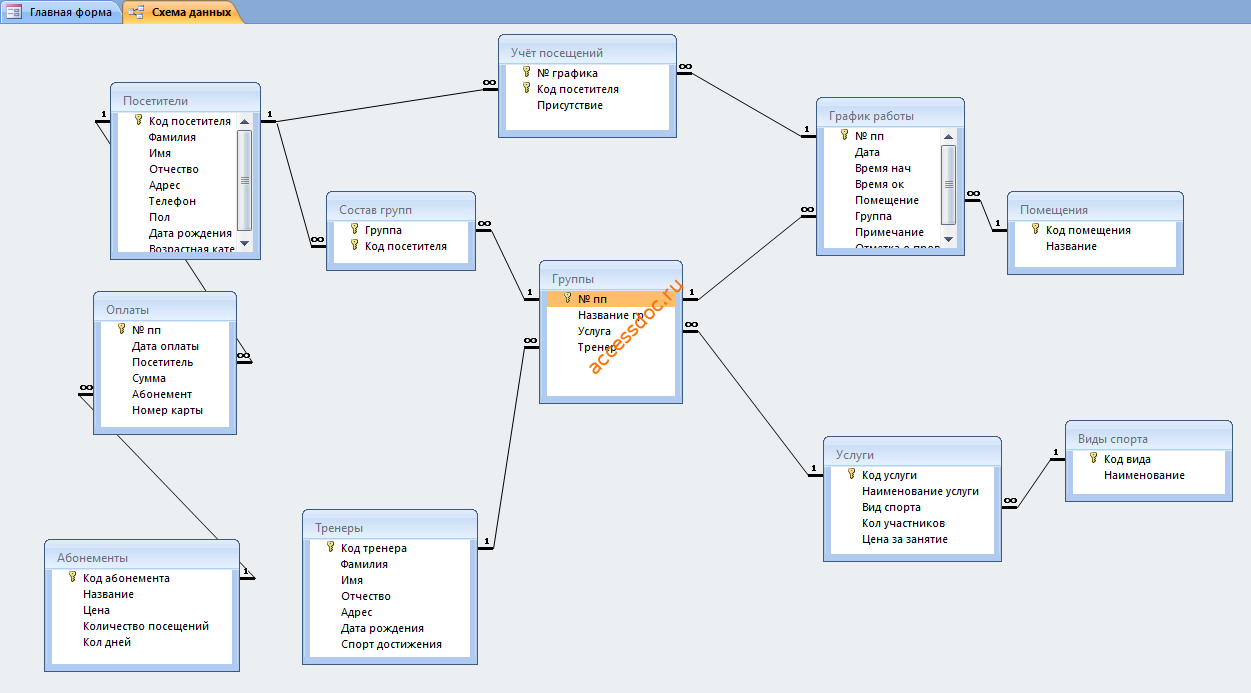The height and width of the screenshot is (693, 1251).
Task: Click the relationships icon on Схема данных tab
Action: point(137,12)
